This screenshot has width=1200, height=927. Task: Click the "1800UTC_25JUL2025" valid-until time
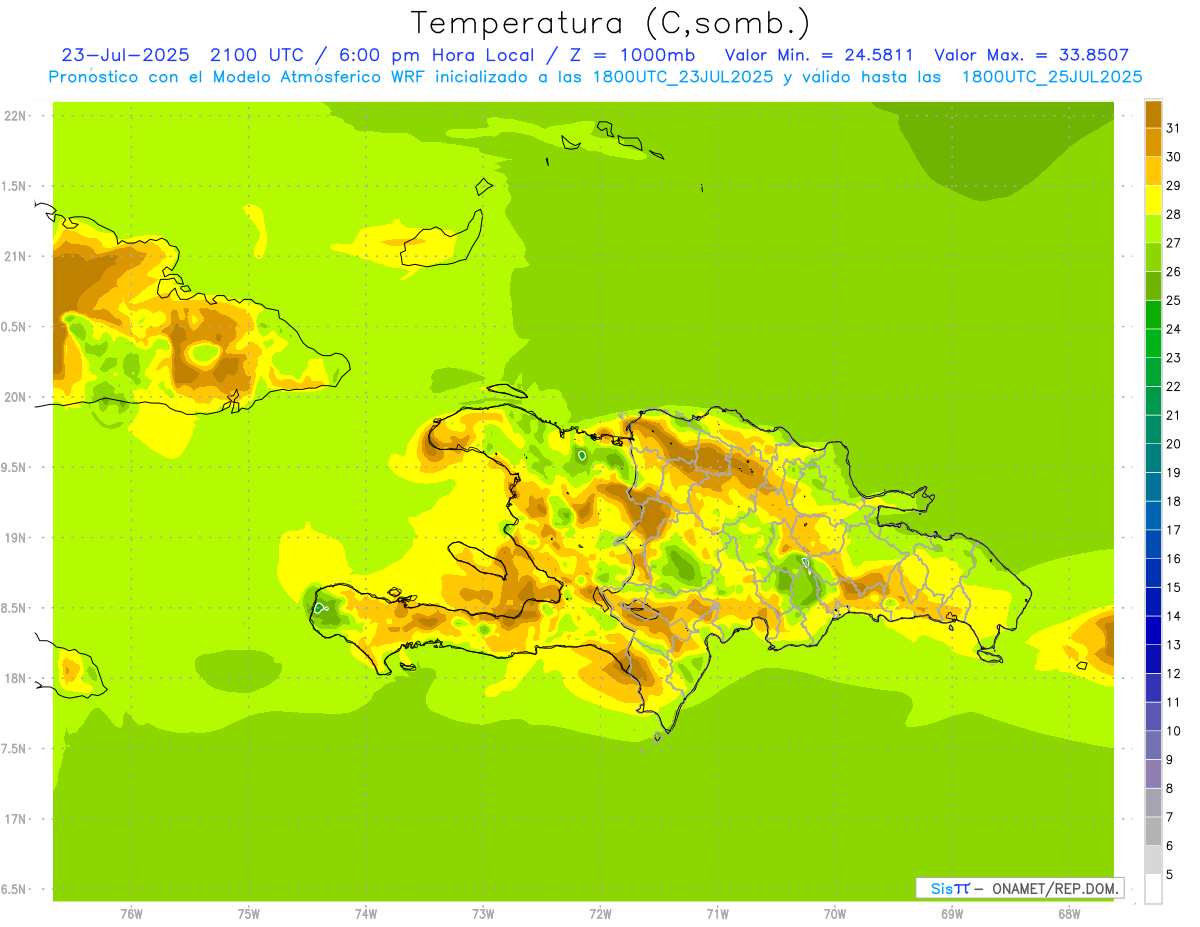(1052, 77)
